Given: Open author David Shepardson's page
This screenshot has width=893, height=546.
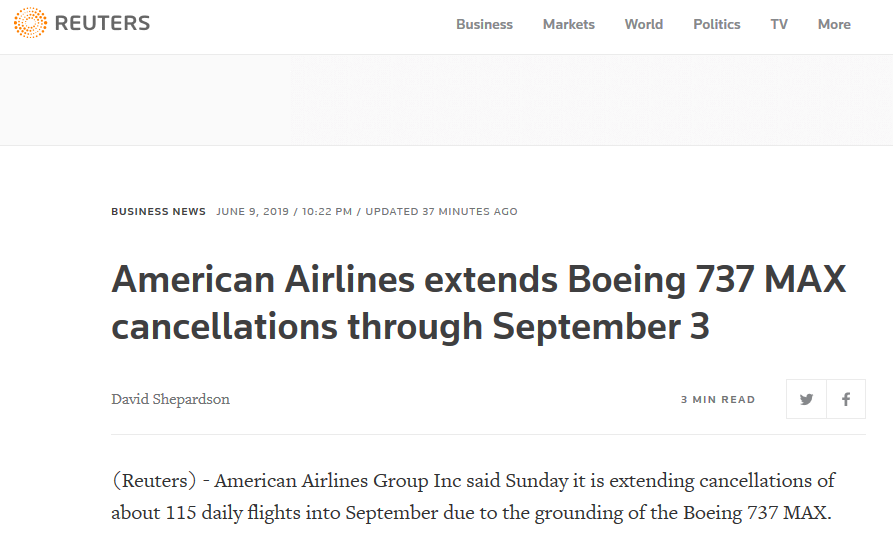Looking at the screenshot, I should click(170, 399).
